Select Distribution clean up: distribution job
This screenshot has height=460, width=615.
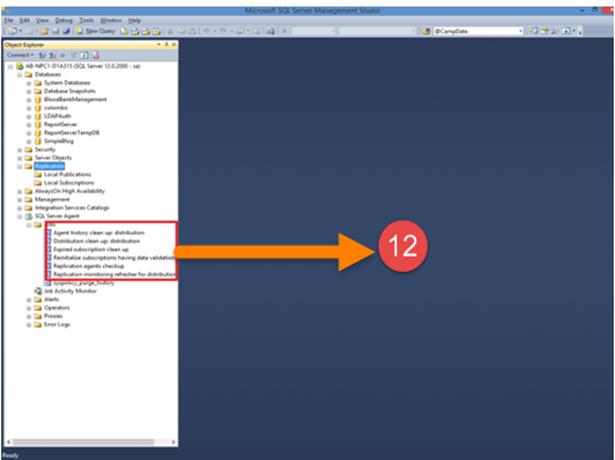96,241
